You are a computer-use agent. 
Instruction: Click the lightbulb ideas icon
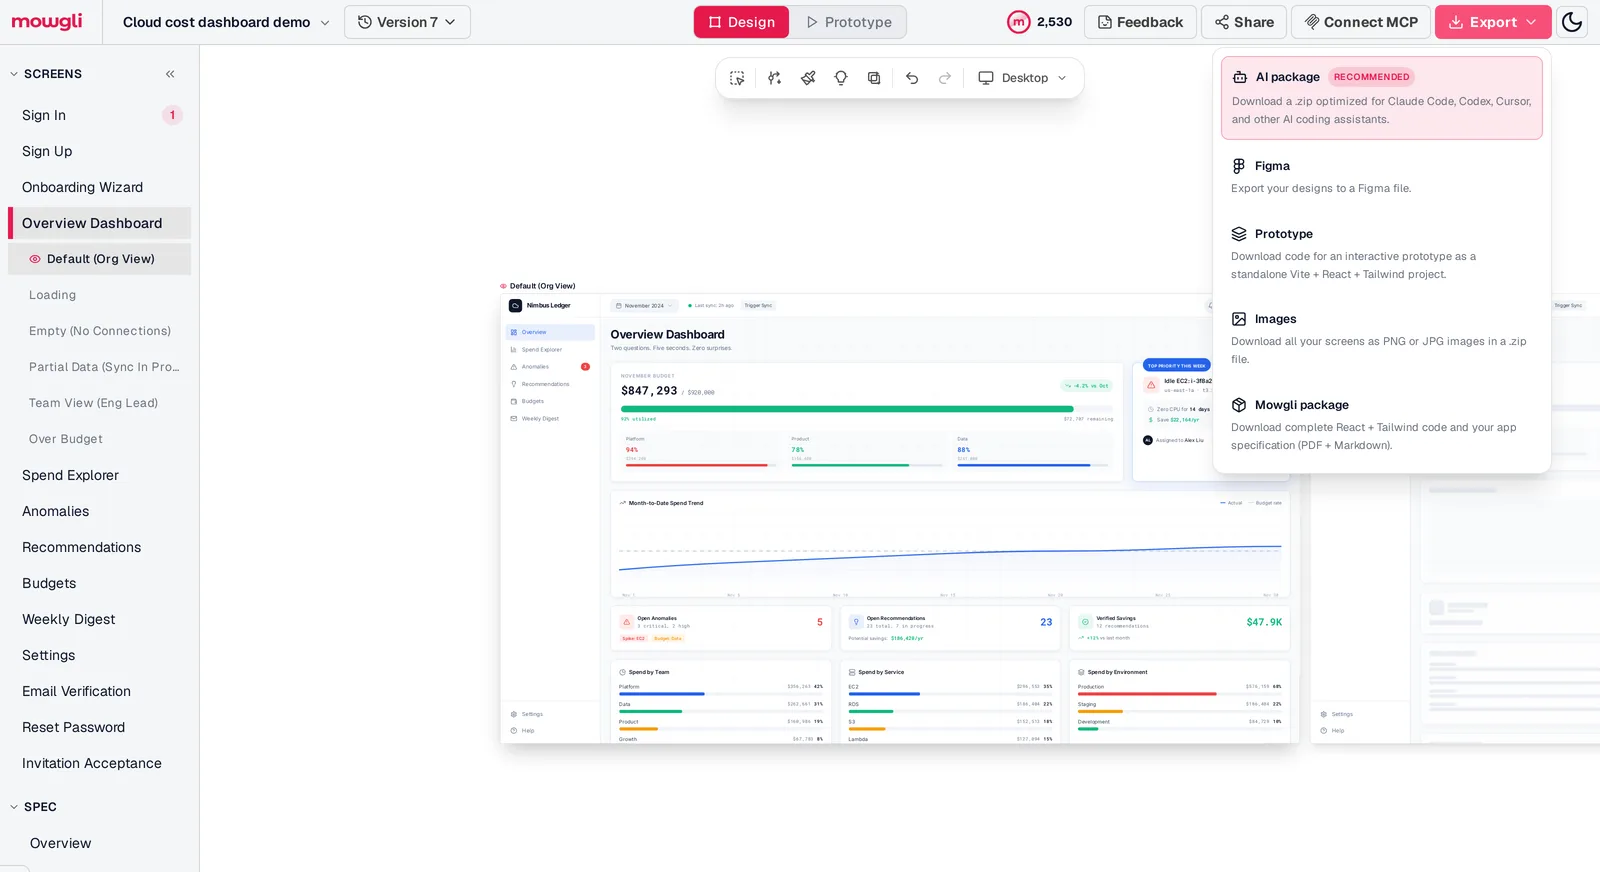[841, 78]
